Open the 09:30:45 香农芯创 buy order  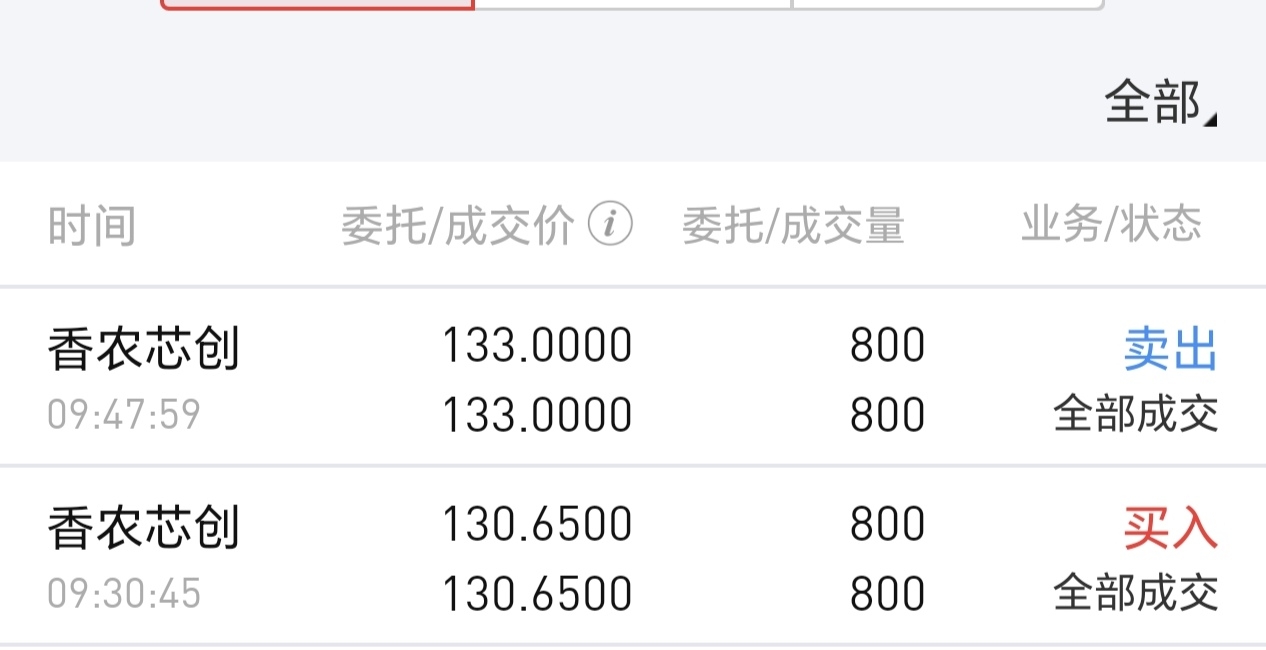click(x=633, y=556)
